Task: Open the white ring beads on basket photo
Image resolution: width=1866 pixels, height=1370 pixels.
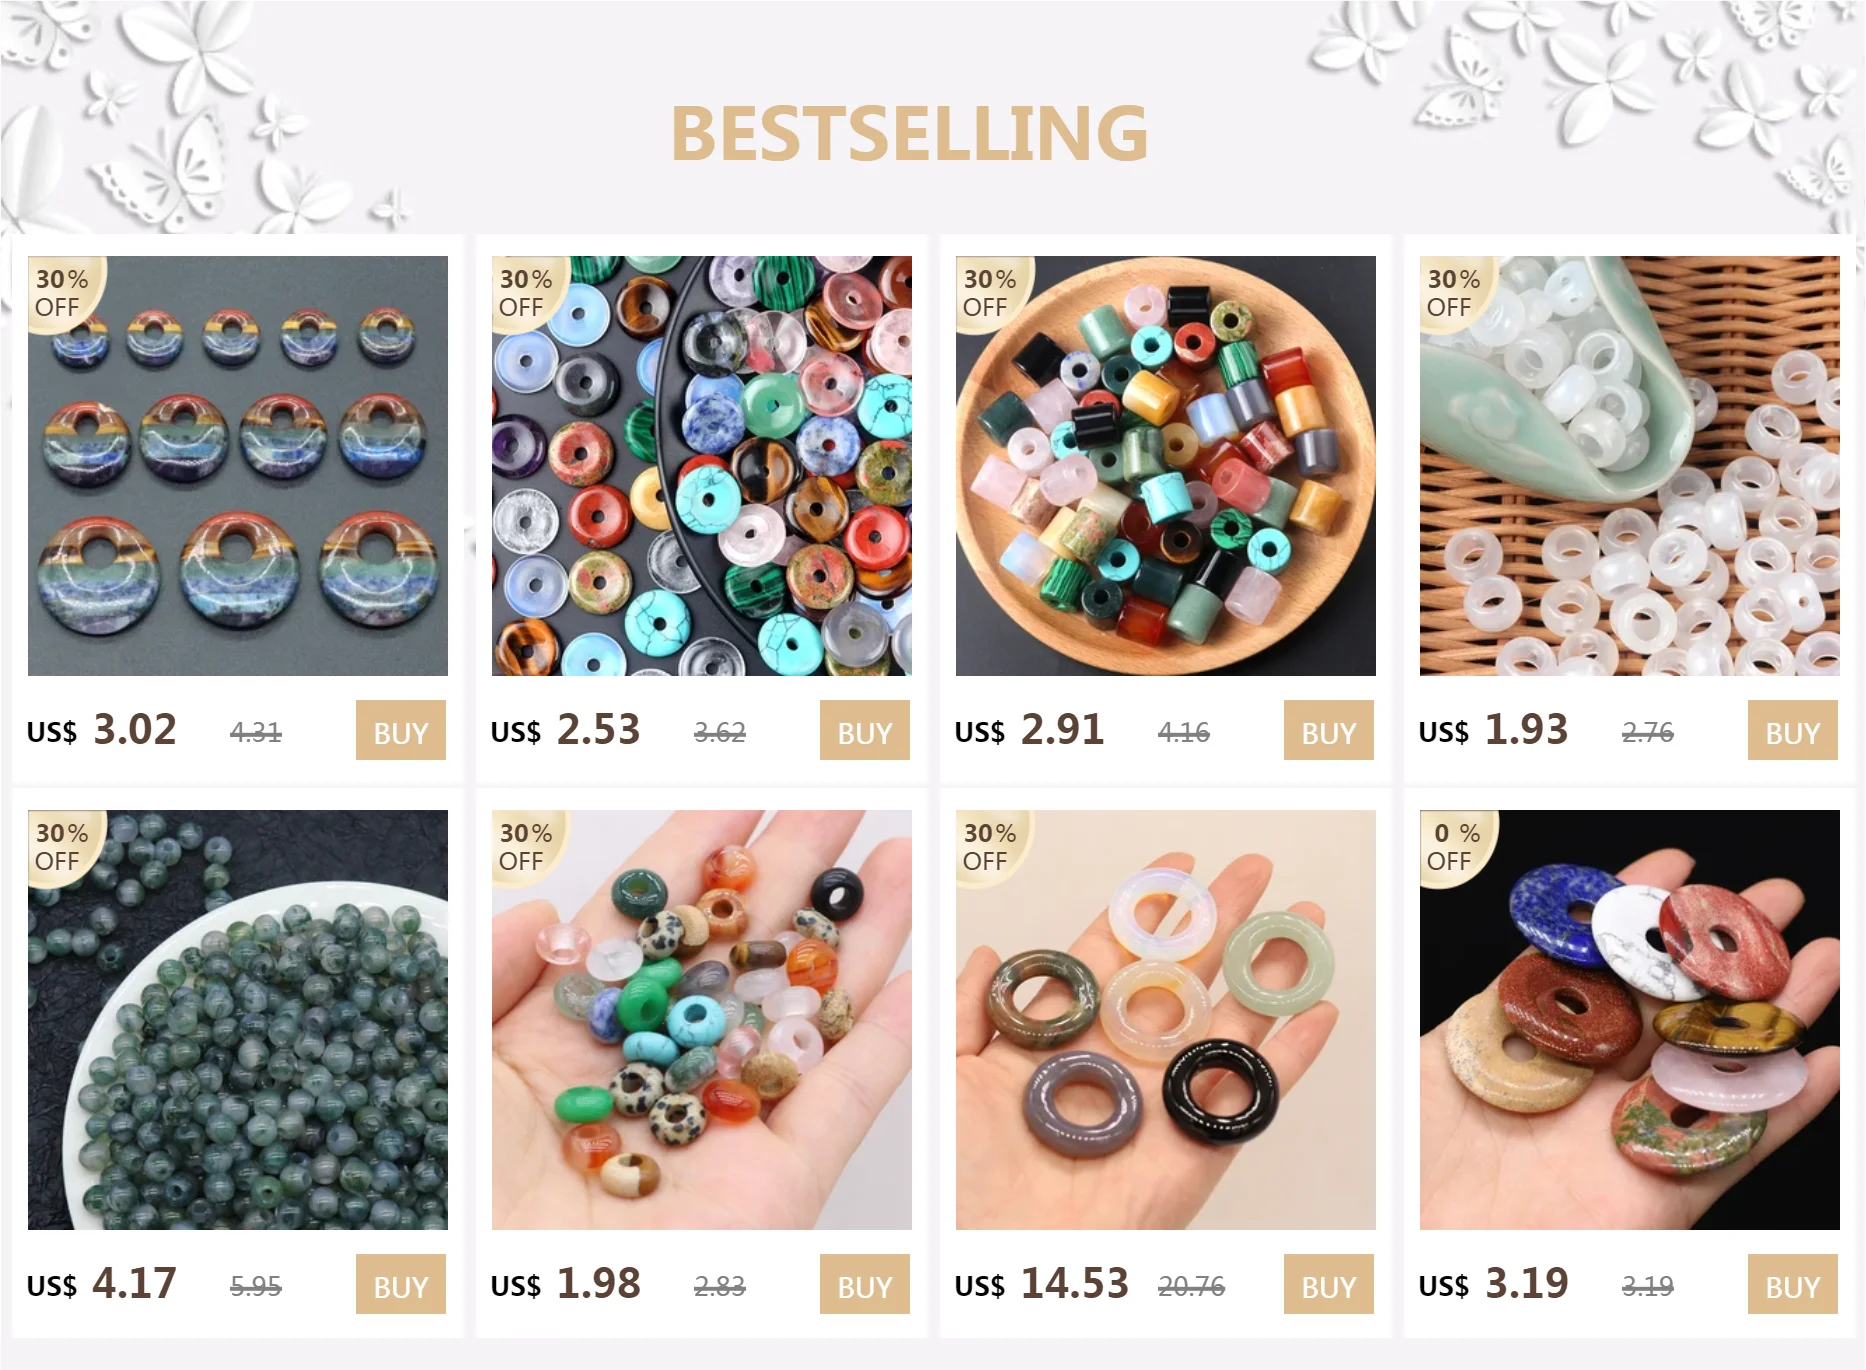Action: pyautogui.click(x=1630, y=466)
